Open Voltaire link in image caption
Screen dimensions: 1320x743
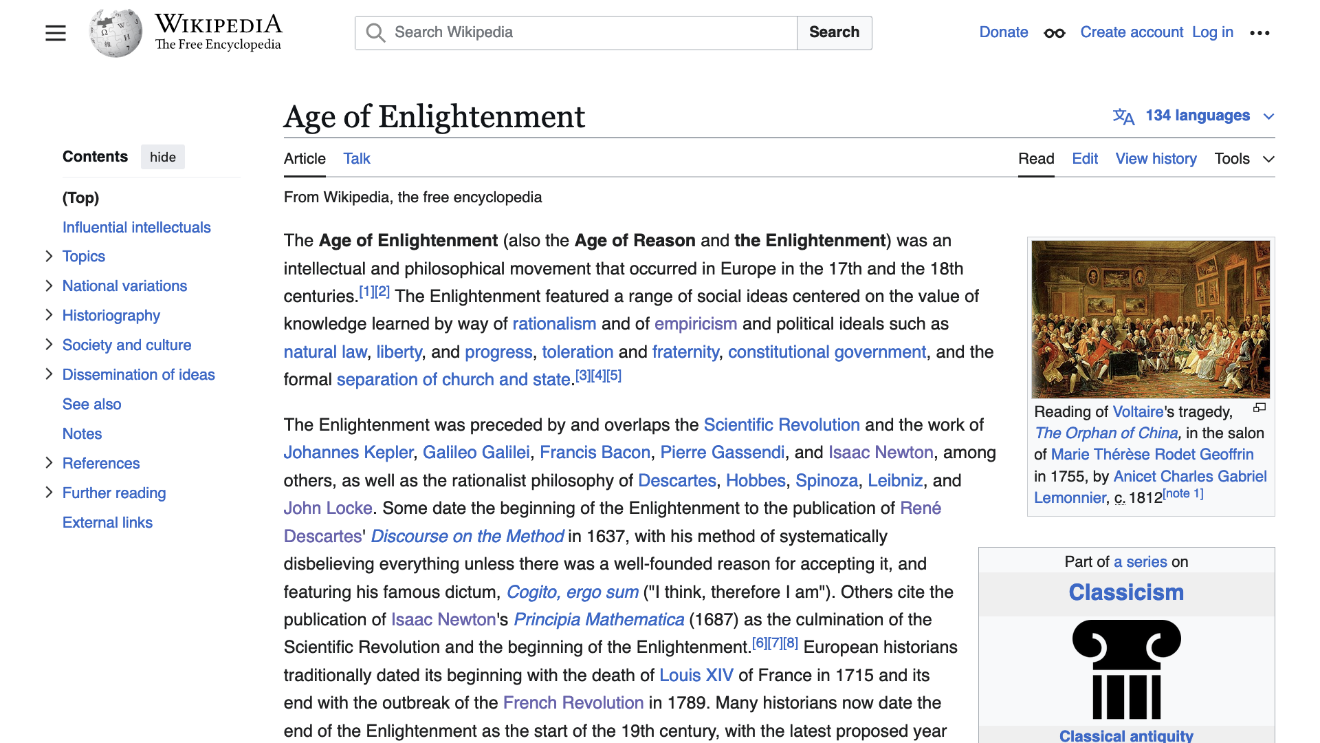coord(1138,412)
